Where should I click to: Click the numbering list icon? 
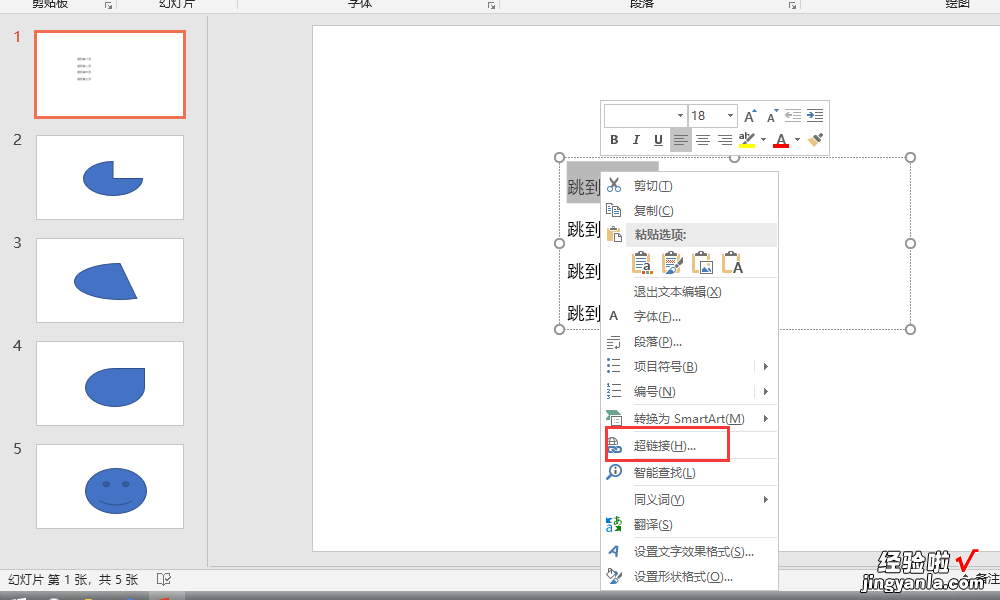coord(614,390)
